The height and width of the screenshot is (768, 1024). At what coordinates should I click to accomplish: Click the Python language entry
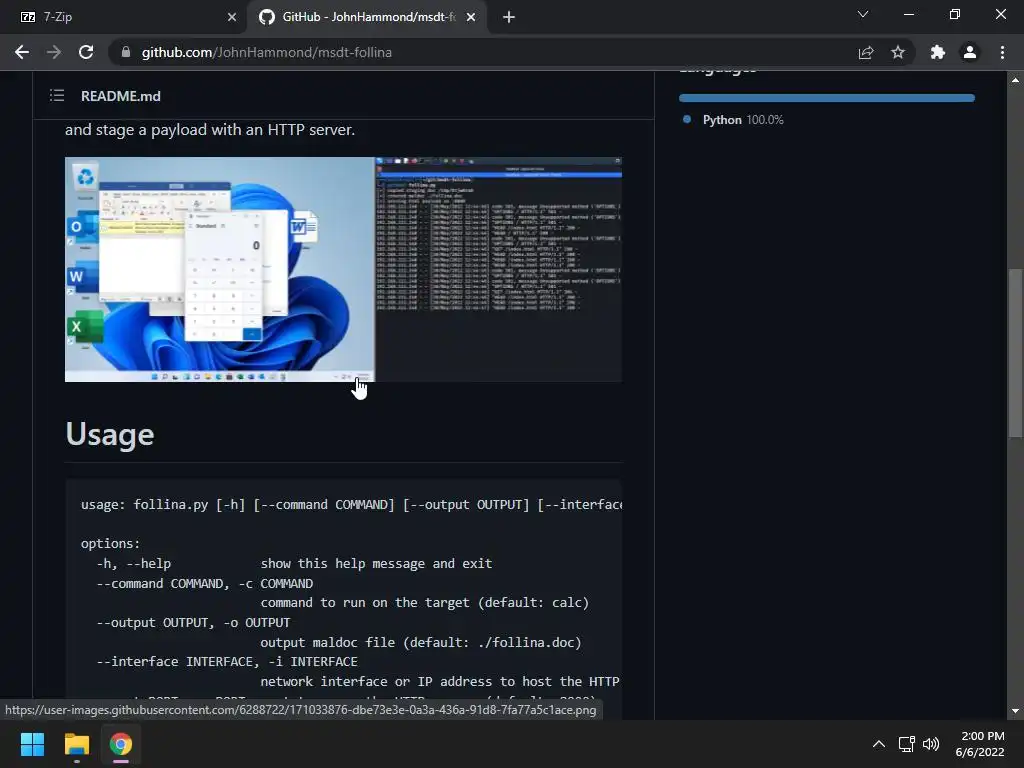[733, 120]
